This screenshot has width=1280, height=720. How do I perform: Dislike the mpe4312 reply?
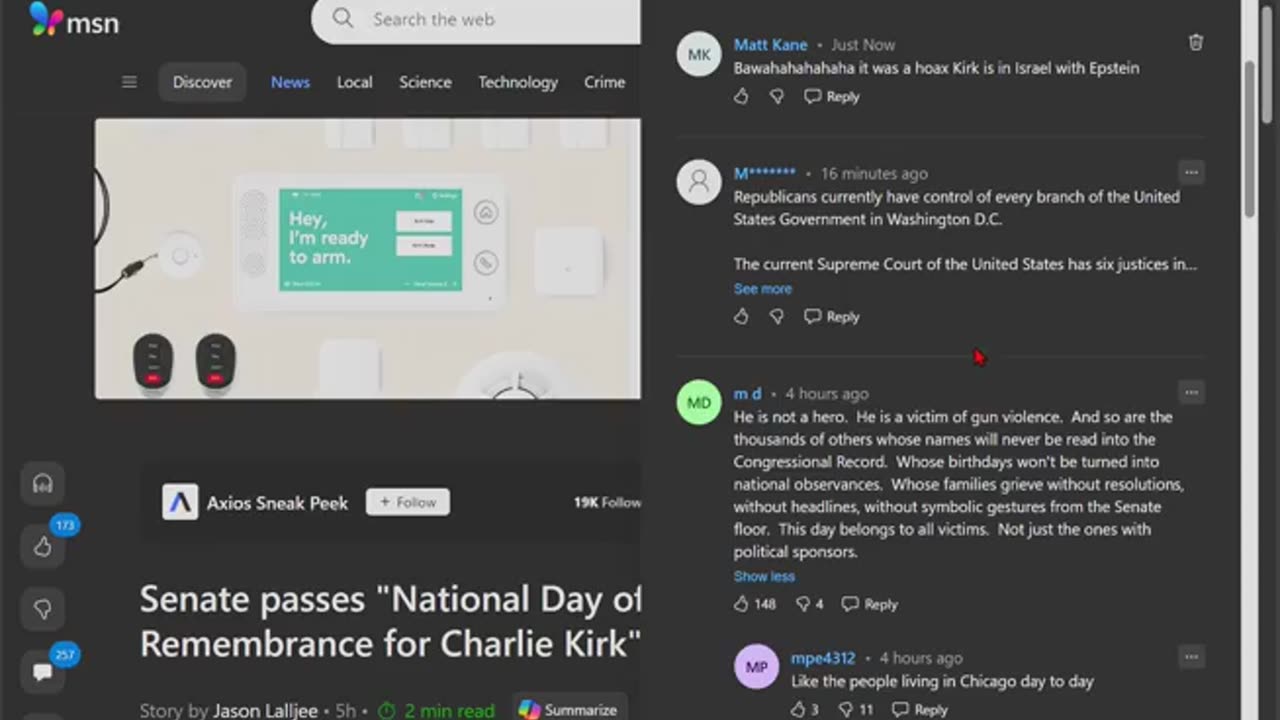pyautogui.click(x=855, y=709)
